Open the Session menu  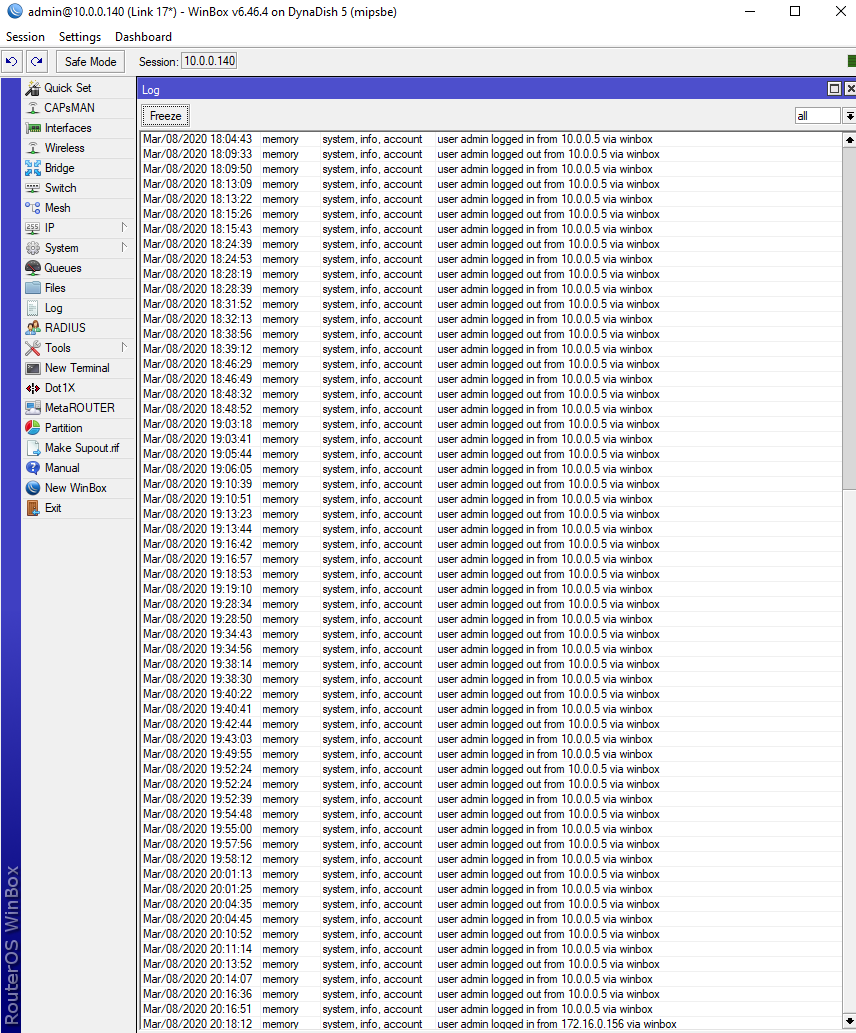pyautogui.click(x=26, y=37)
